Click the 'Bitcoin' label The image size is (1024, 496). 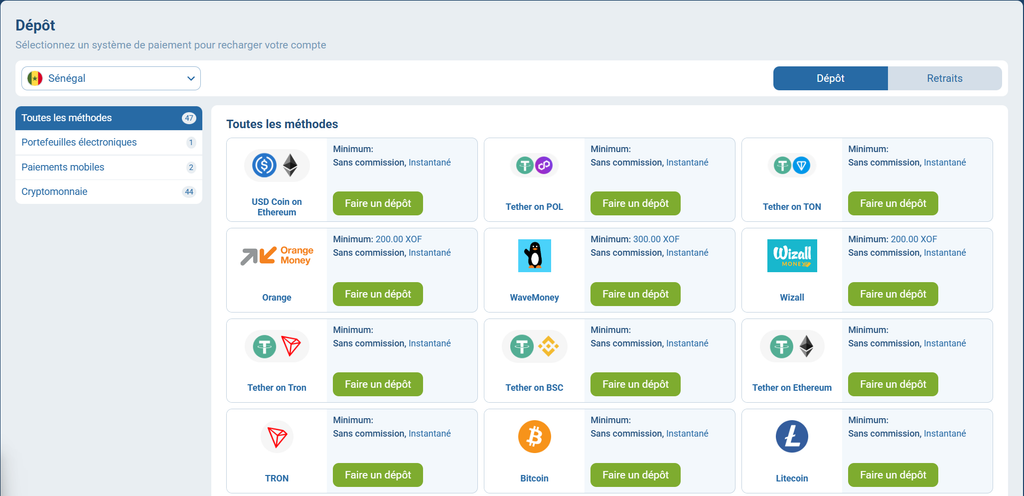point(534,478)
